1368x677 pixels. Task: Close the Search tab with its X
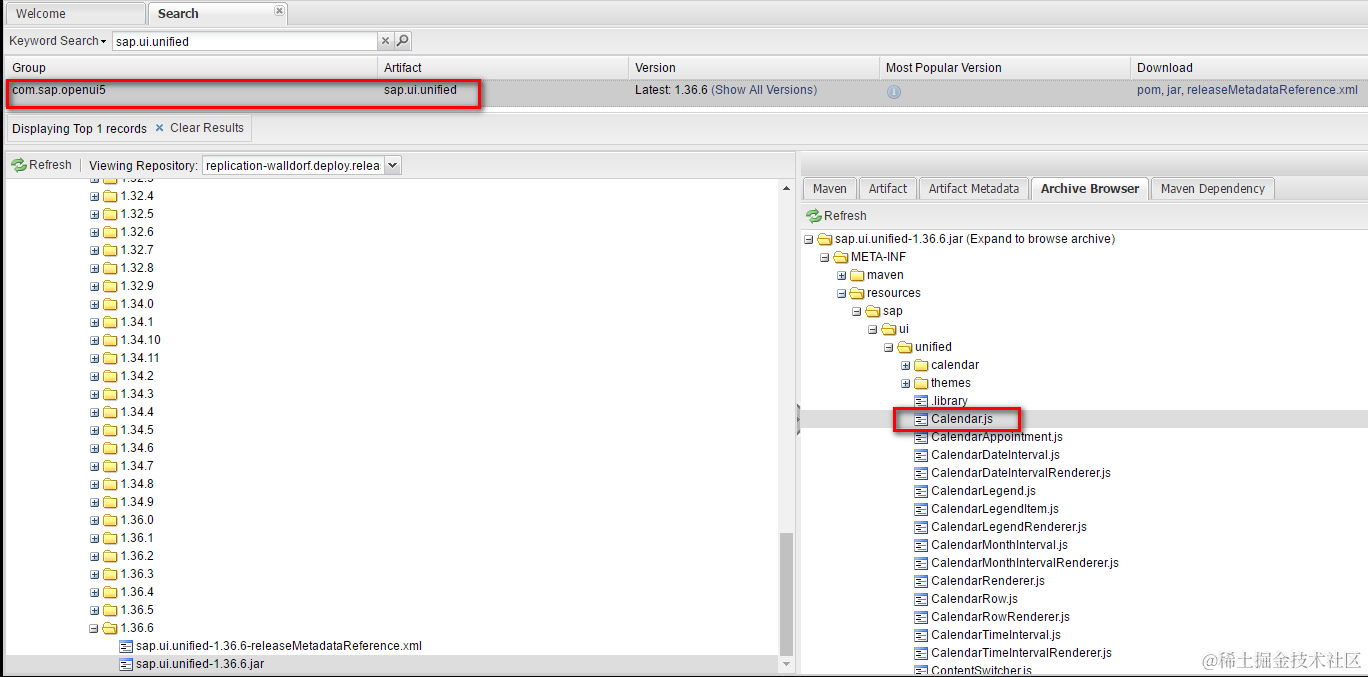(279, 11)
